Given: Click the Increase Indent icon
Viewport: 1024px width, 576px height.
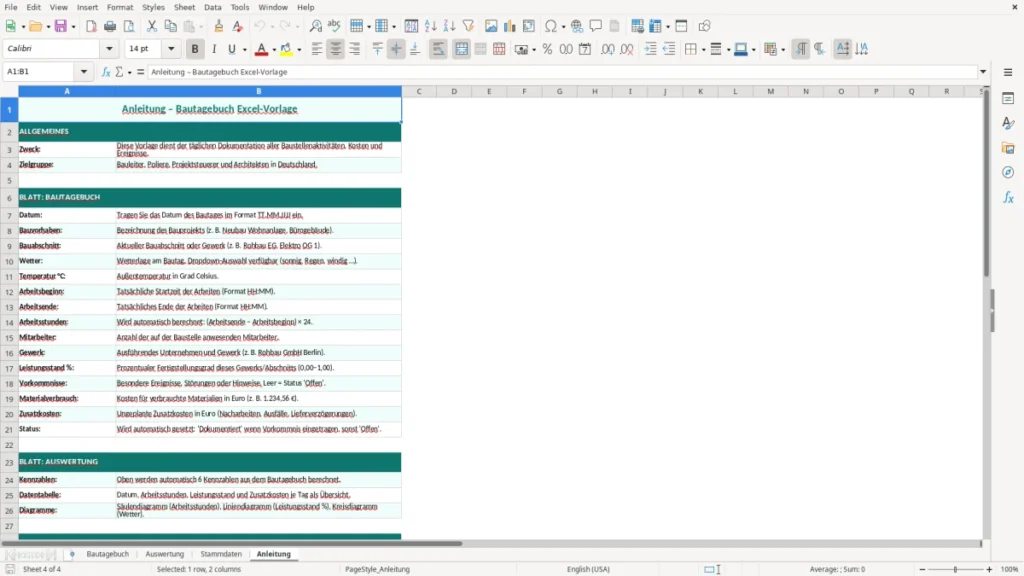Looking at the screenshot, I should [650, 49].
